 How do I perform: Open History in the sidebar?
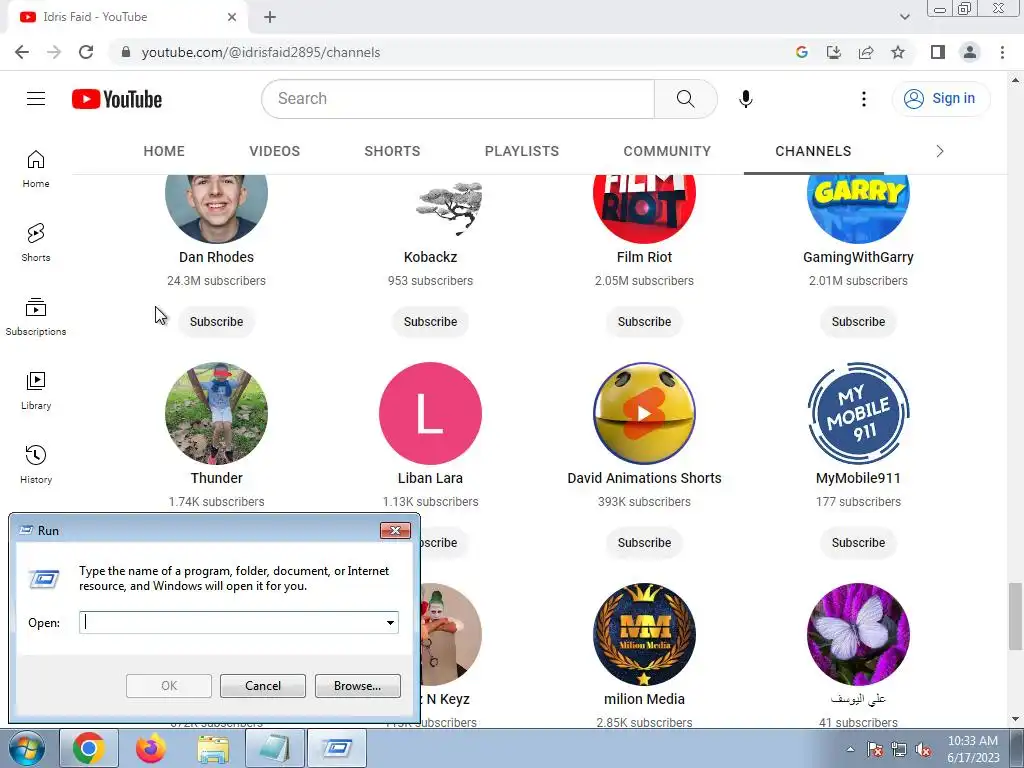coord(36,464)
